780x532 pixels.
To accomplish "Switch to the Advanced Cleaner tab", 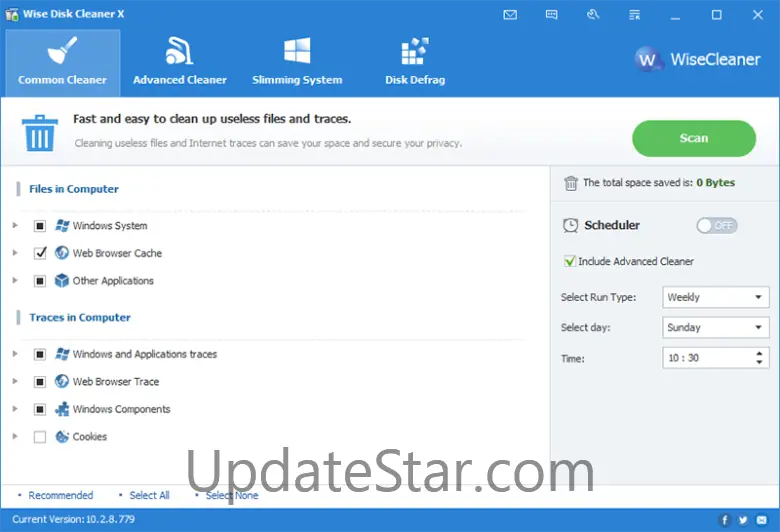I will 180,63.
